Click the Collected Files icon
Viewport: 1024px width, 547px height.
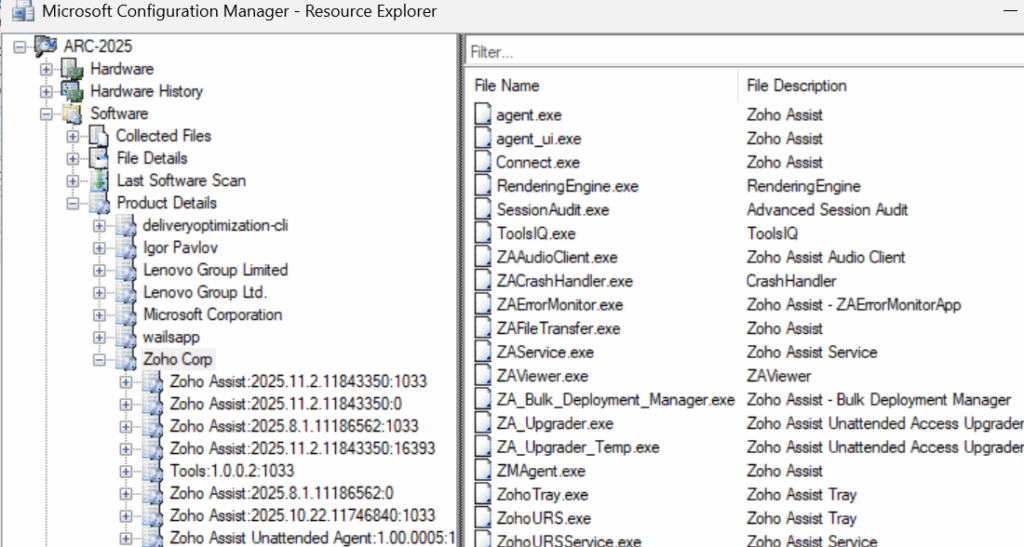click(98, 136)
